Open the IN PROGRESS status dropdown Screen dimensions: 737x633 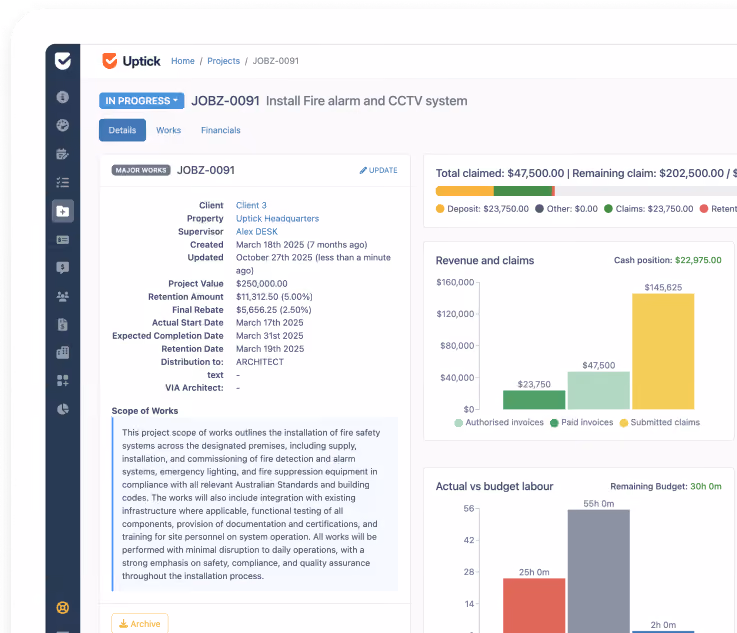141,101
